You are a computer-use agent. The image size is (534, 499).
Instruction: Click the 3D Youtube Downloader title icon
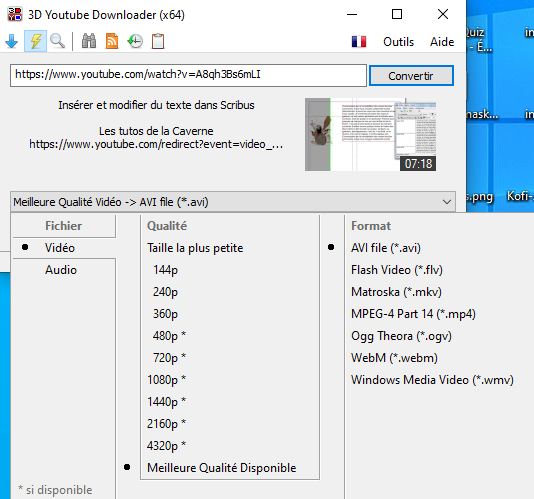15,15
